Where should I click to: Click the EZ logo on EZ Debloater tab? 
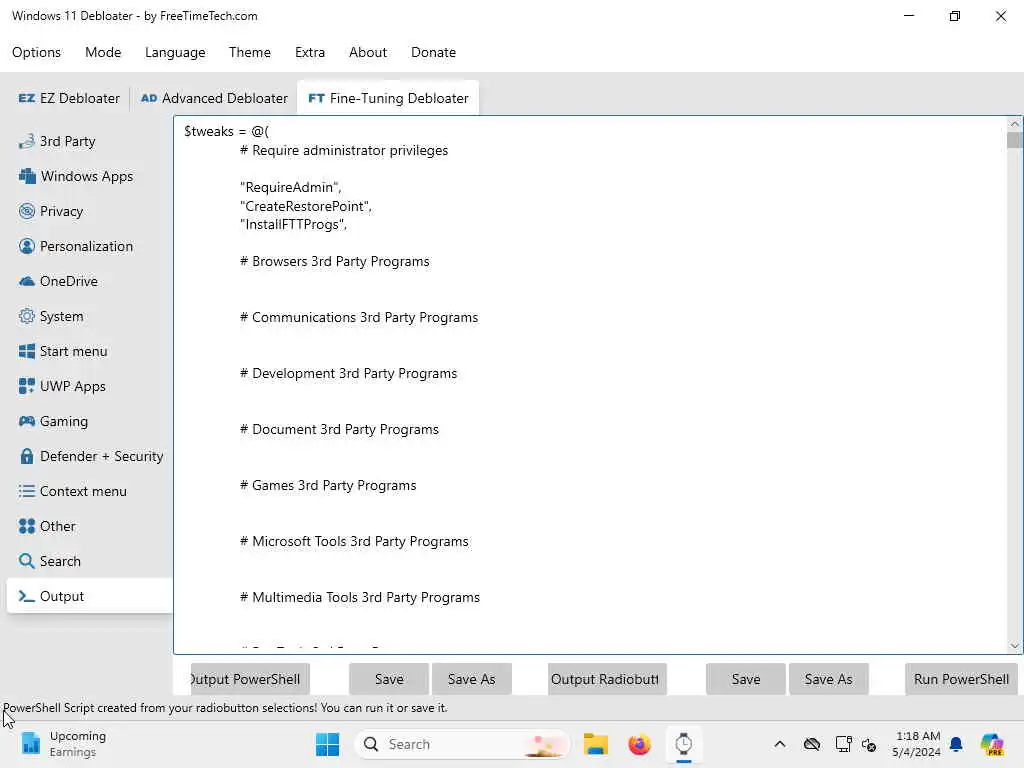tap(27, 98)
